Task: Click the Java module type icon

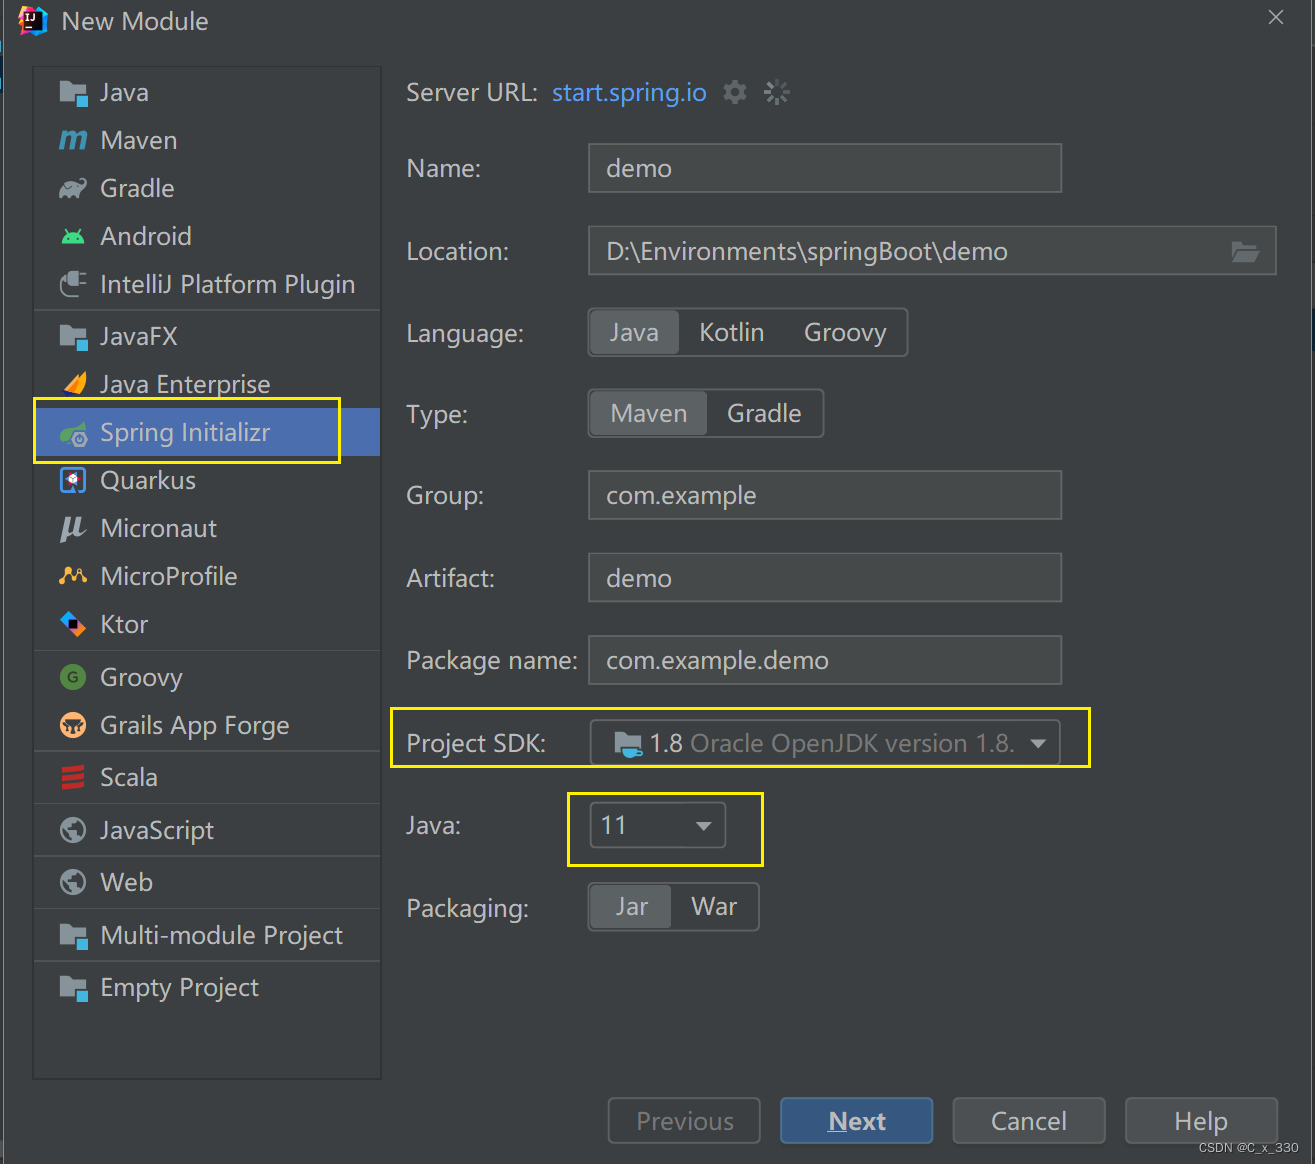Action: [73, 93]
